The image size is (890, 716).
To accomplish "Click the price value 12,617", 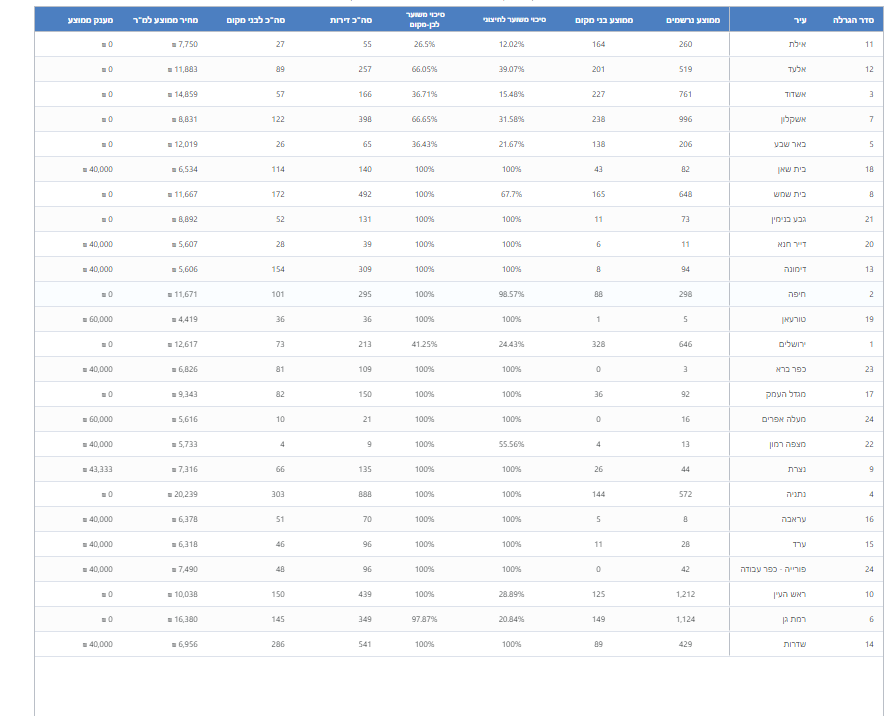I will 183,344.
